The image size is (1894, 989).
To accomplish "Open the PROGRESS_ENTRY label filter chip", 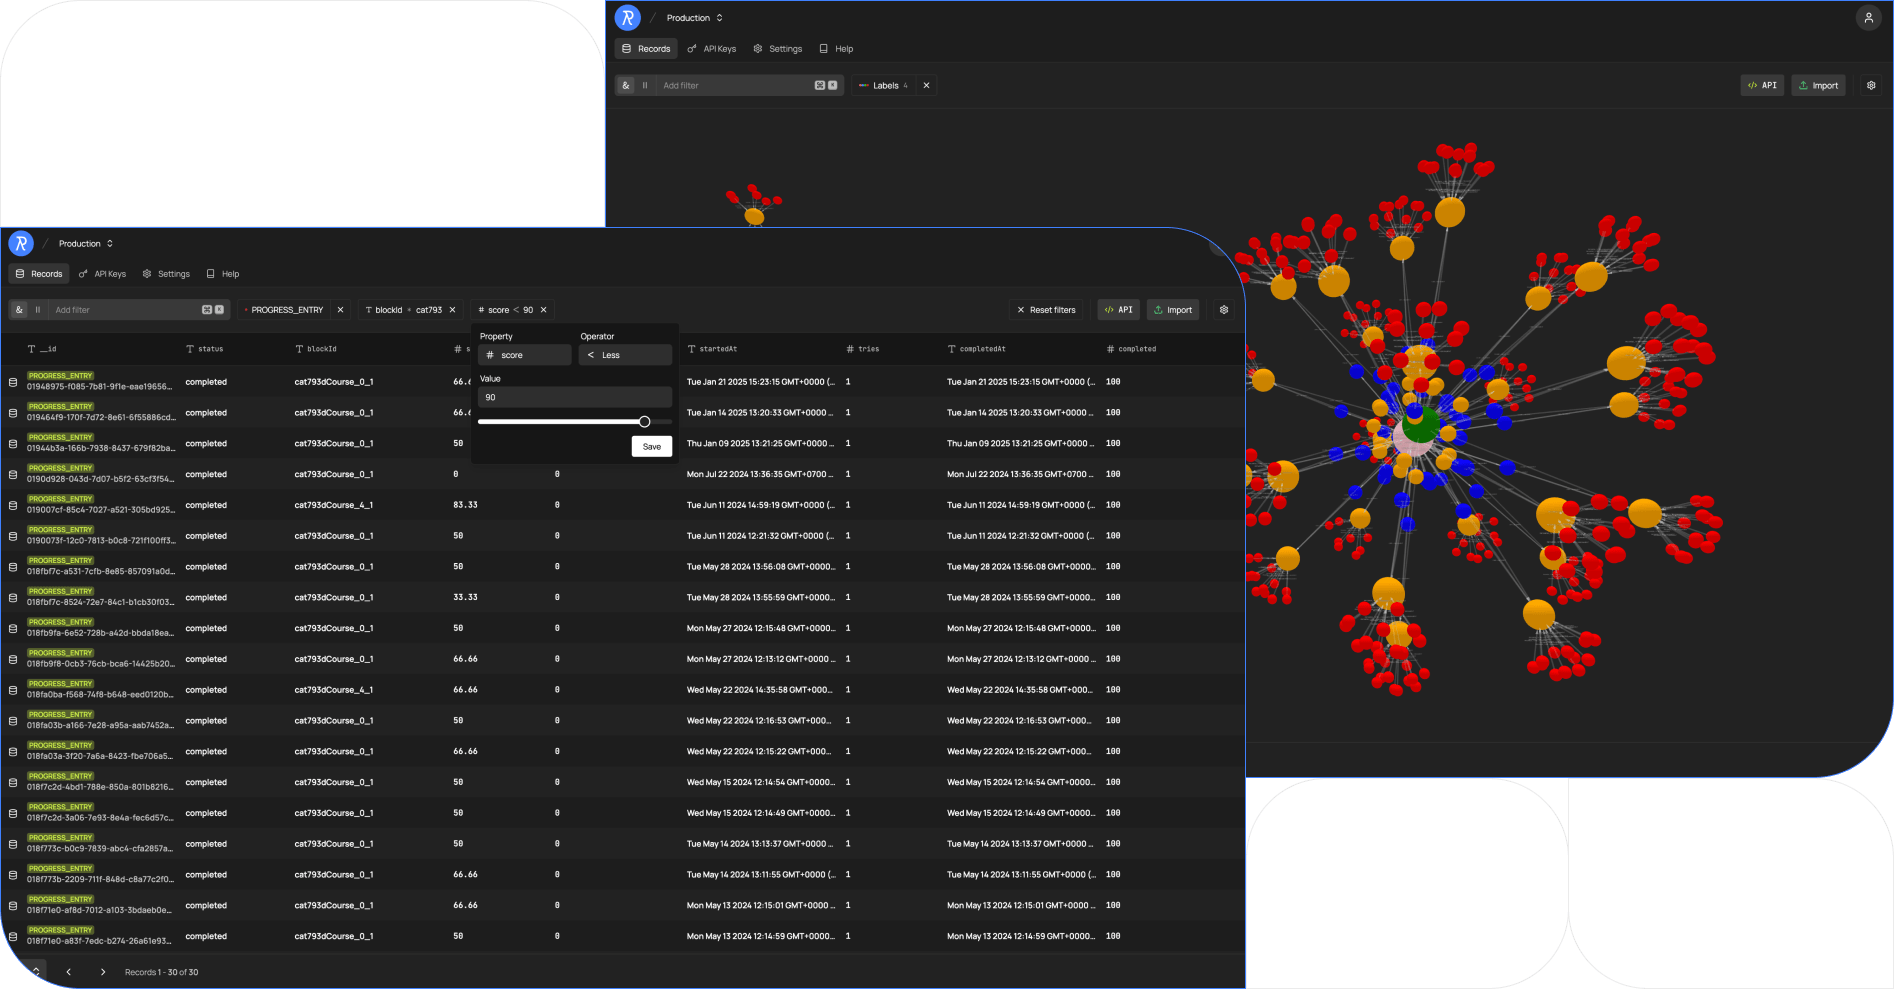I will point(286,310).
